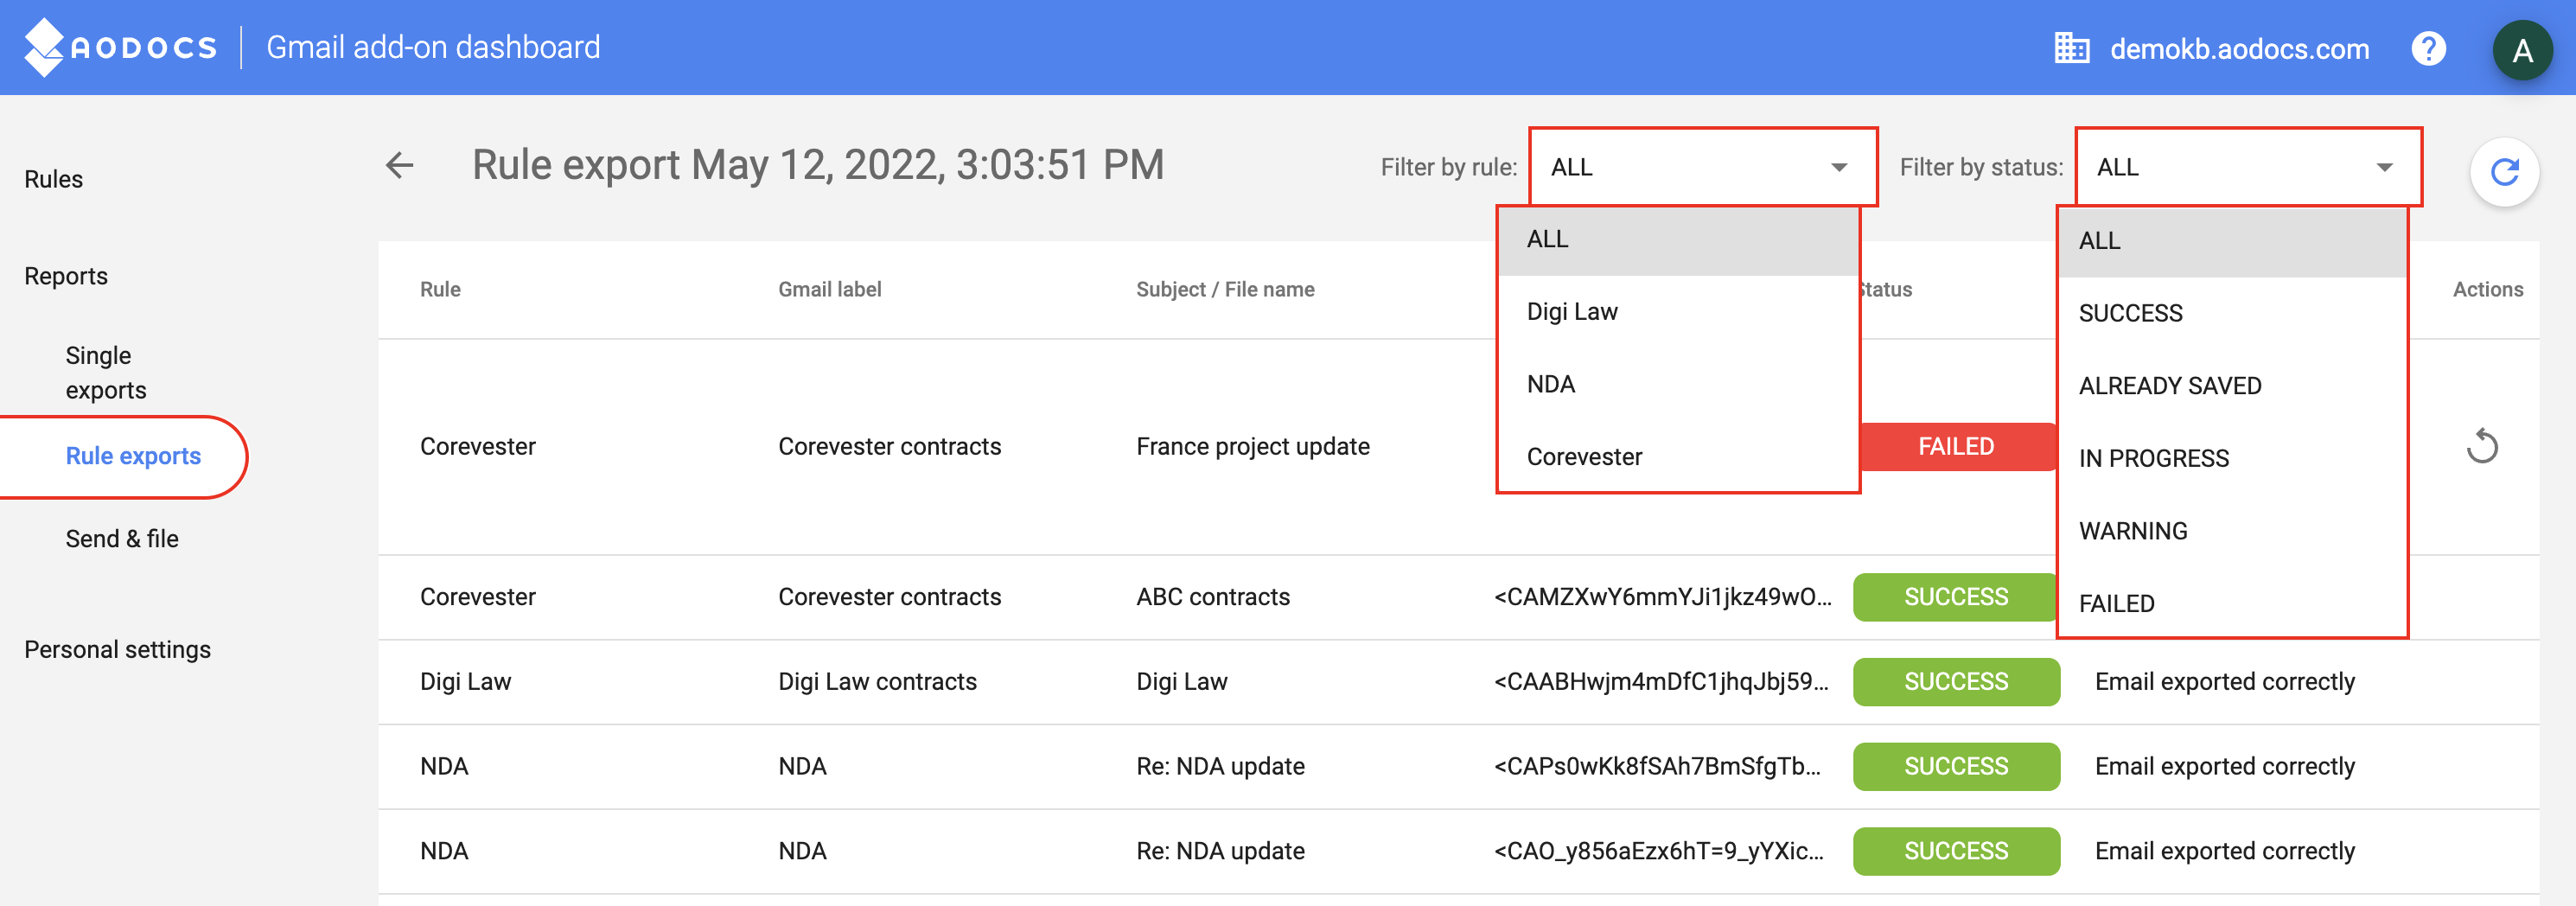2576x906 pixels.
Task: Refresh the export list with the reload icon
Action: pos(2504,170)
